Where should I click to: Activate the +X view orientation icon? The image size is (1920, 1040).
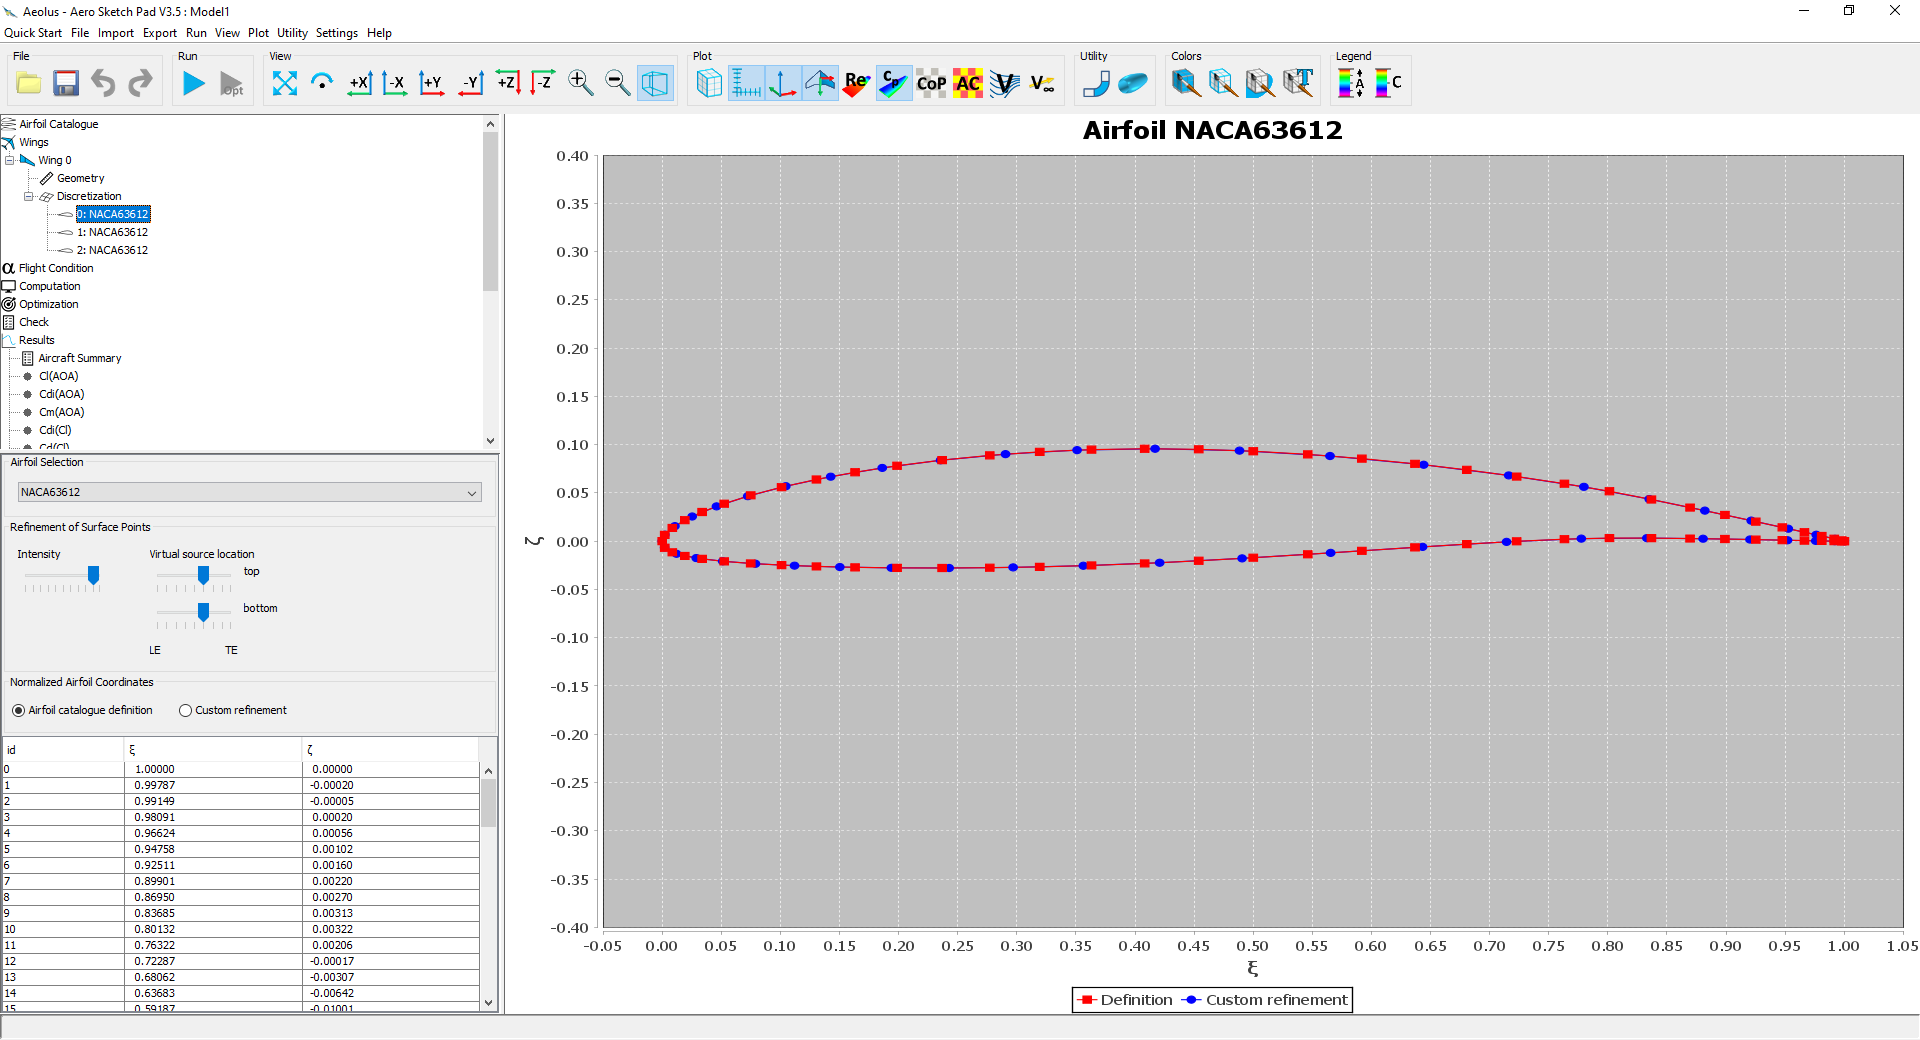click(x=360, y=84)
